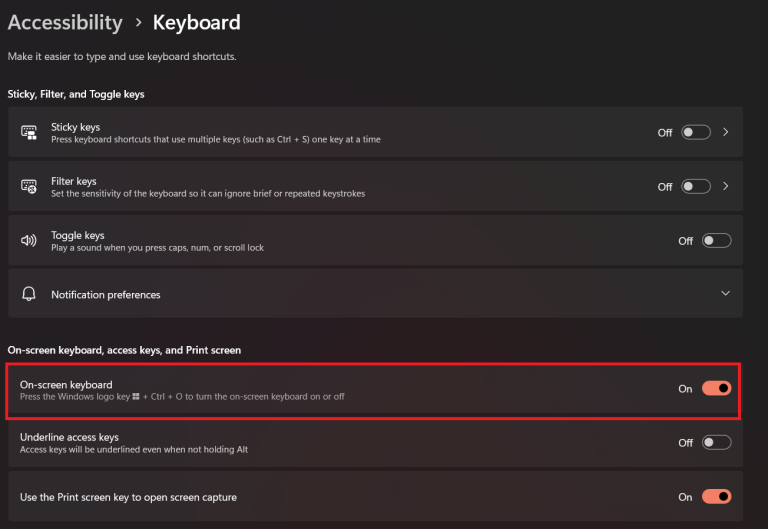Turn on the Filter keys switch
Screen dimensions: 768x529
[x=696, y=186]
